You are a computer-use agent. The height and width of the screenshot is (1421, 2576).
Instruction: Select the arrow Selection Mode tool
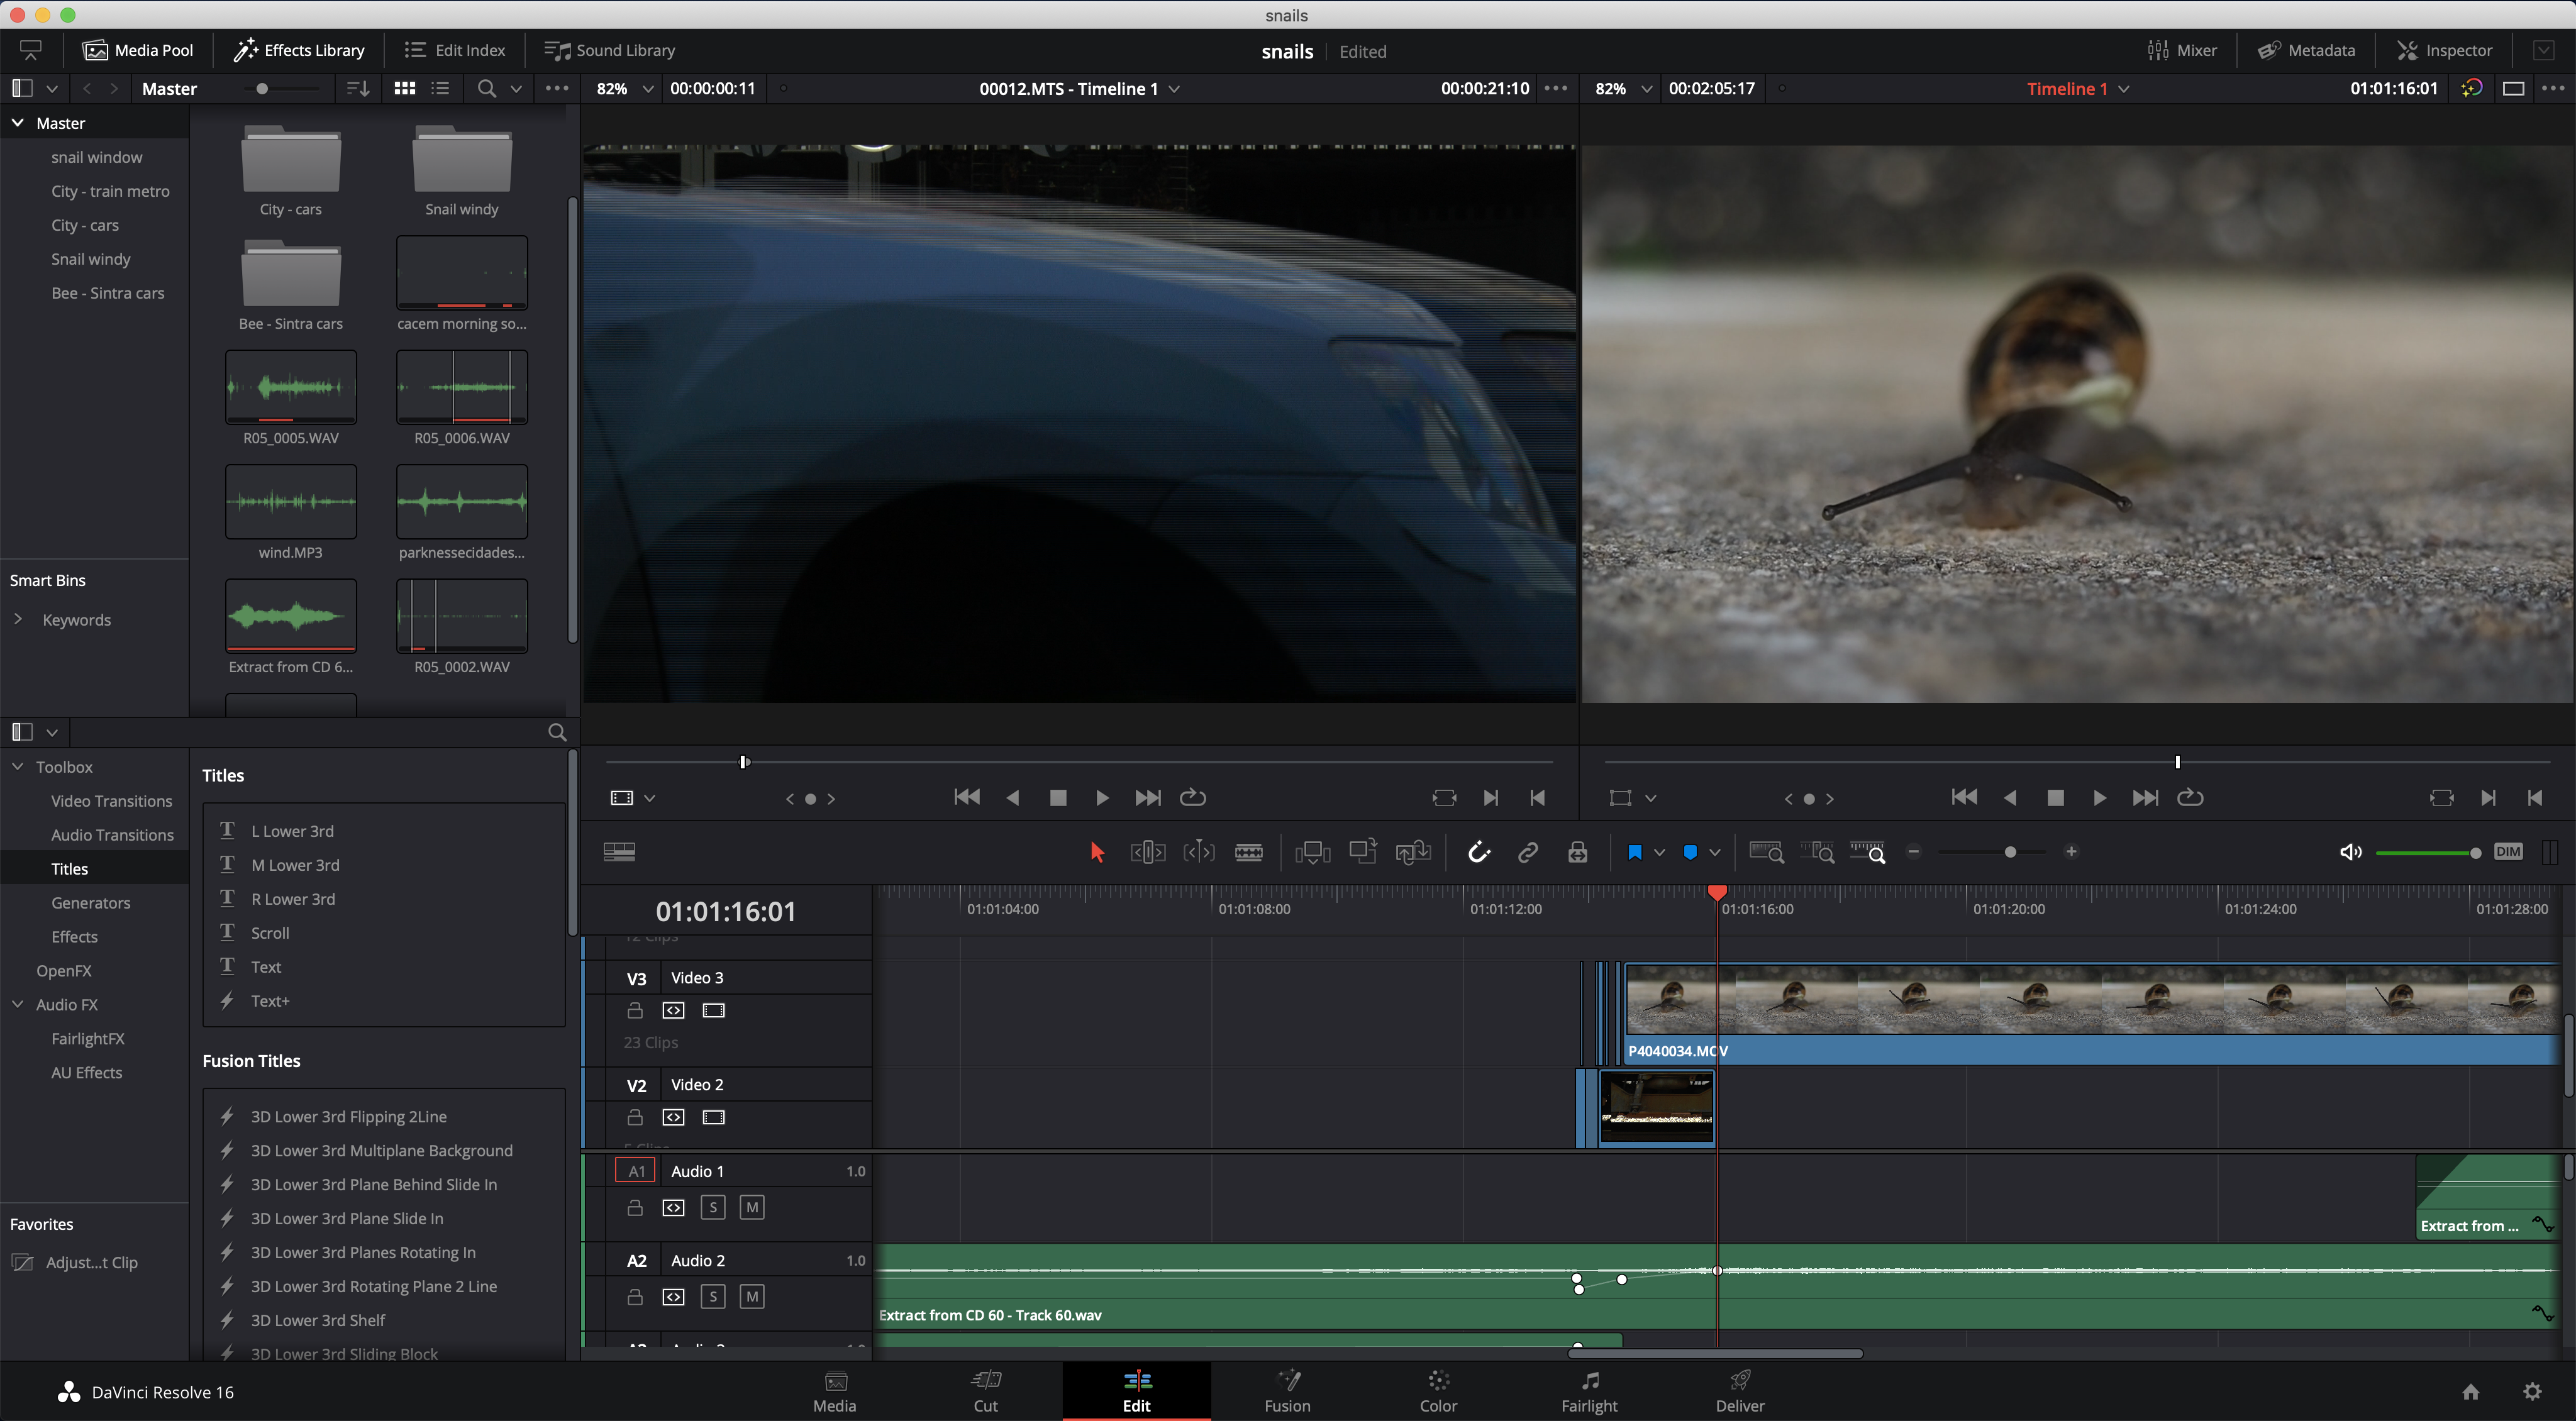coord(1097,852)
